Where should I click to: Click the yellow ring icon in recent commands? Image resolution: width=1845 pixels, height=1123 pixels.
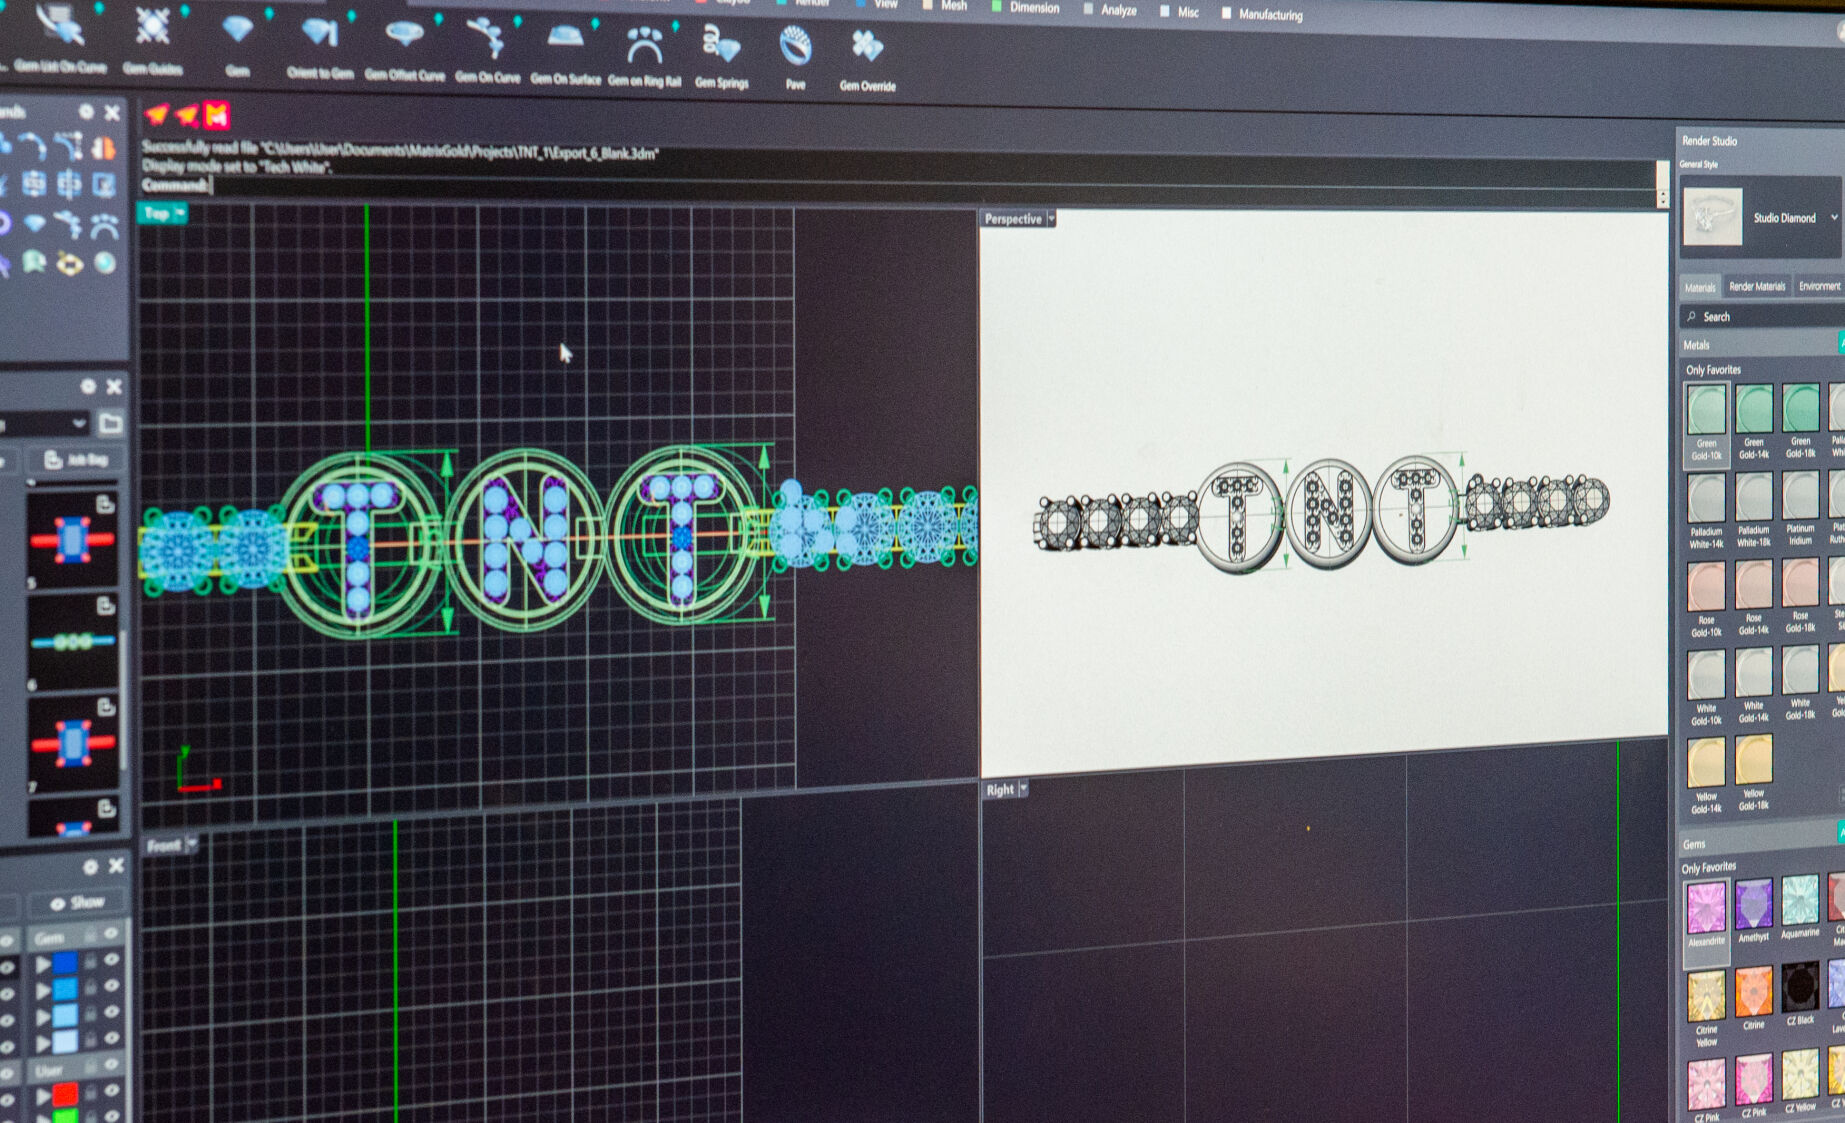click(x=69, y=264)
